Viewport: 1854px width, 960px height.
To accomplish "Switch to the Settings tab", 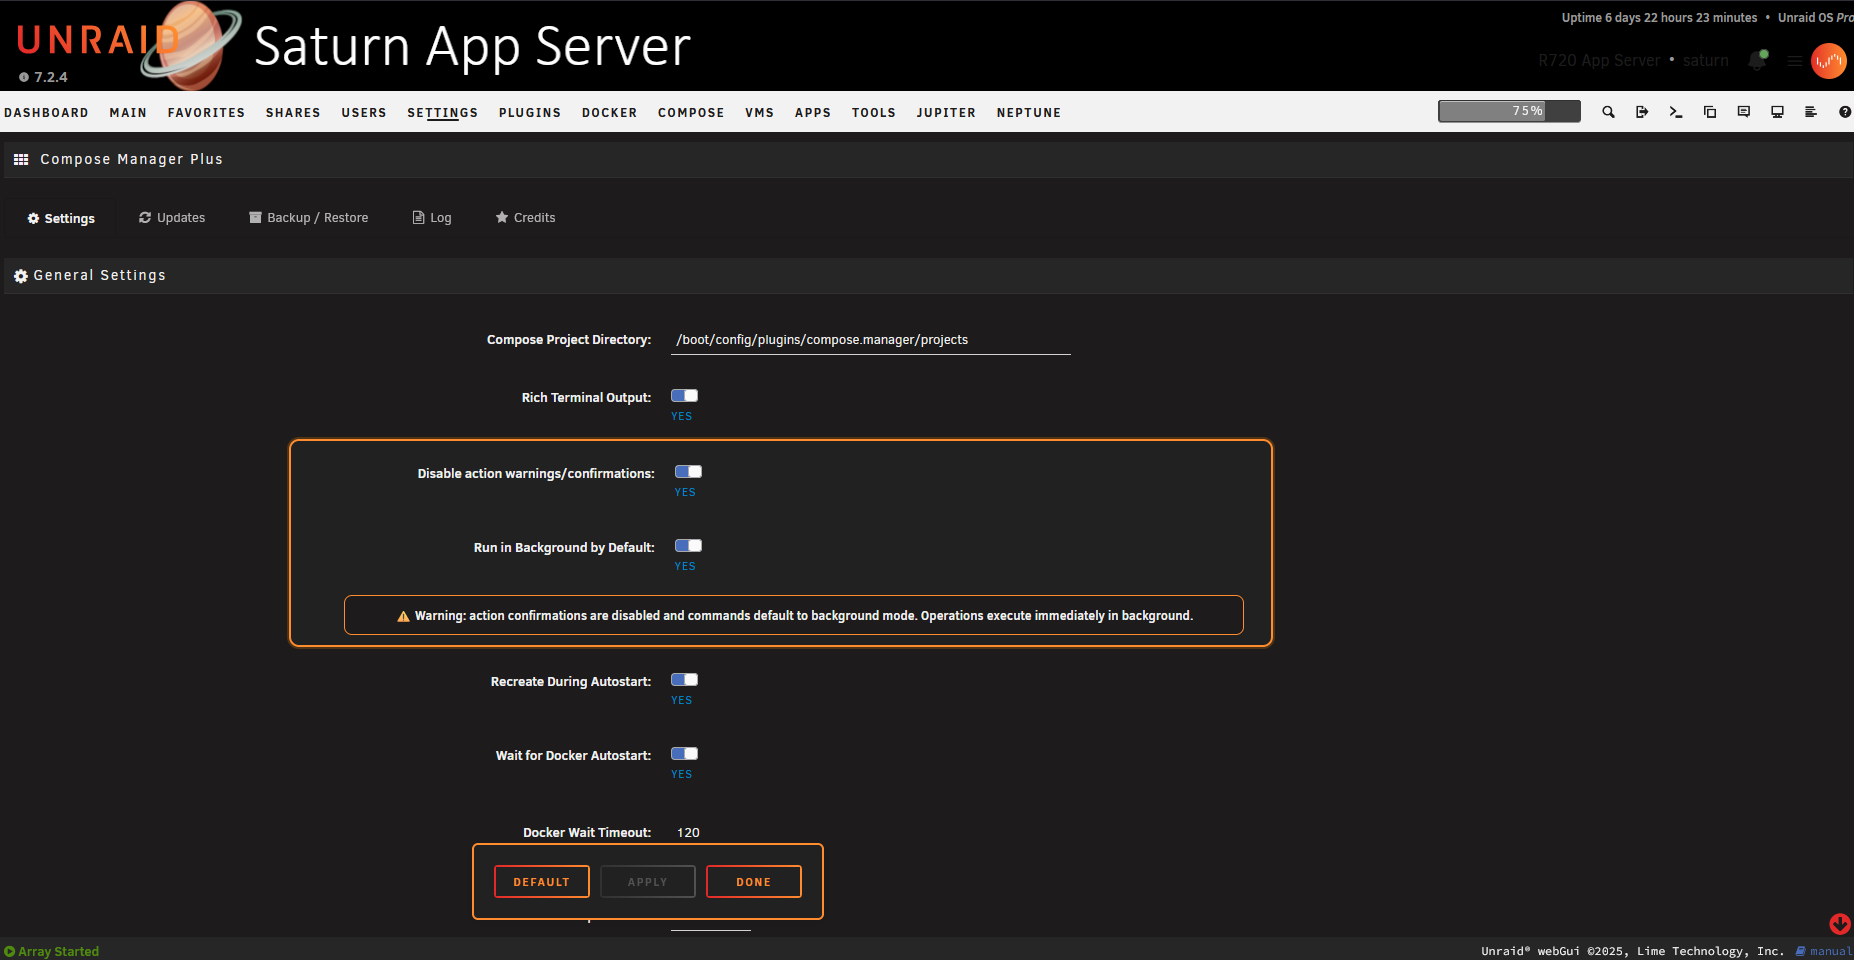I will 61,218.
